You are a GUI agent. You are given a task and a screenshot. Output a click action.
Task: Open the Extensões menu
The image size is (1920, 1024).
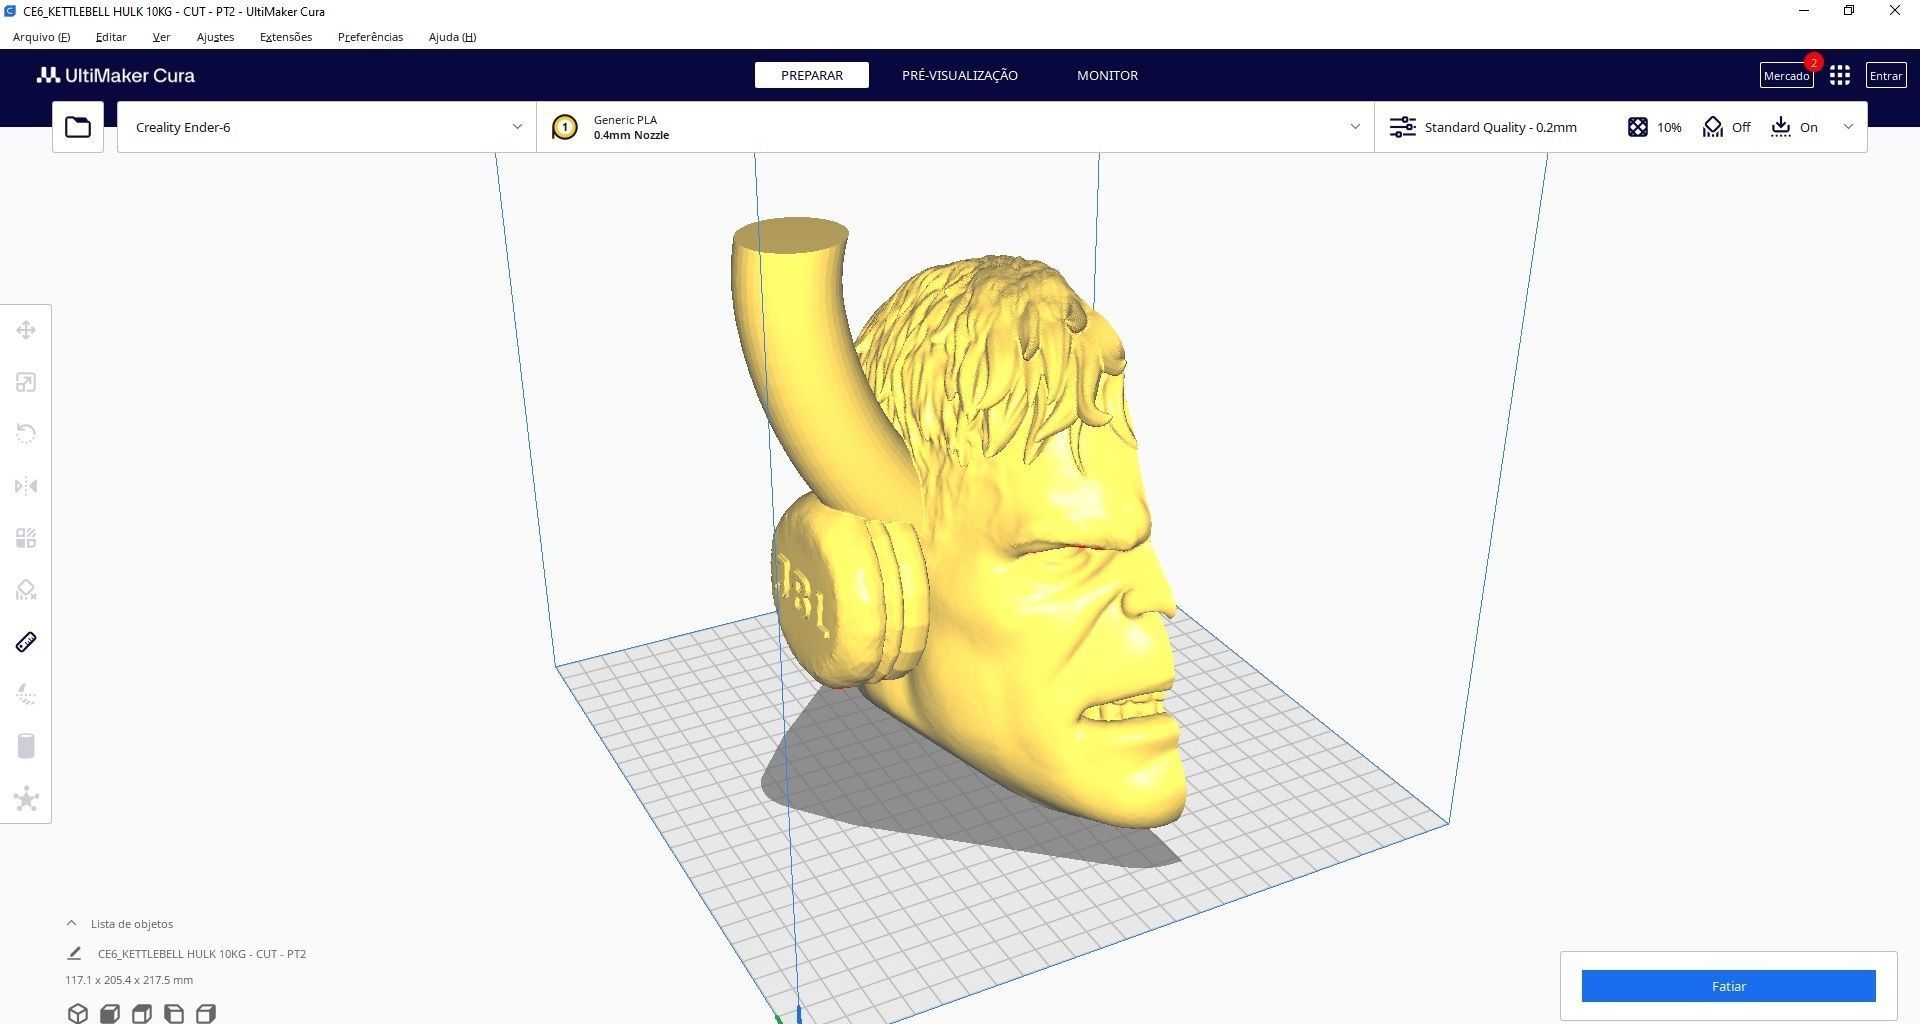286,37
